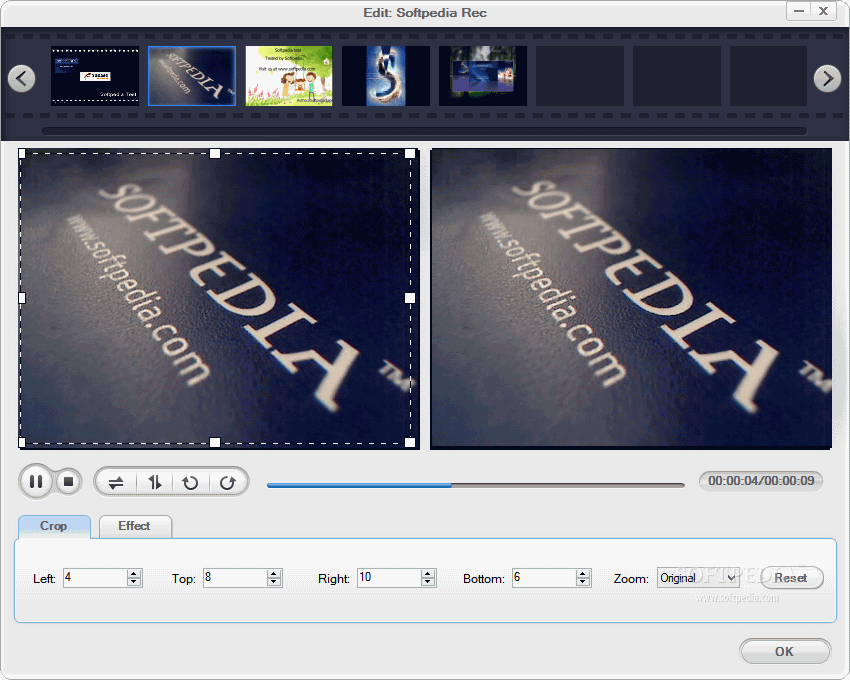Image resolution: width=850 pixels, height=680 pixels.
Task: Click the left-middle crop handle
Action: 22,298
